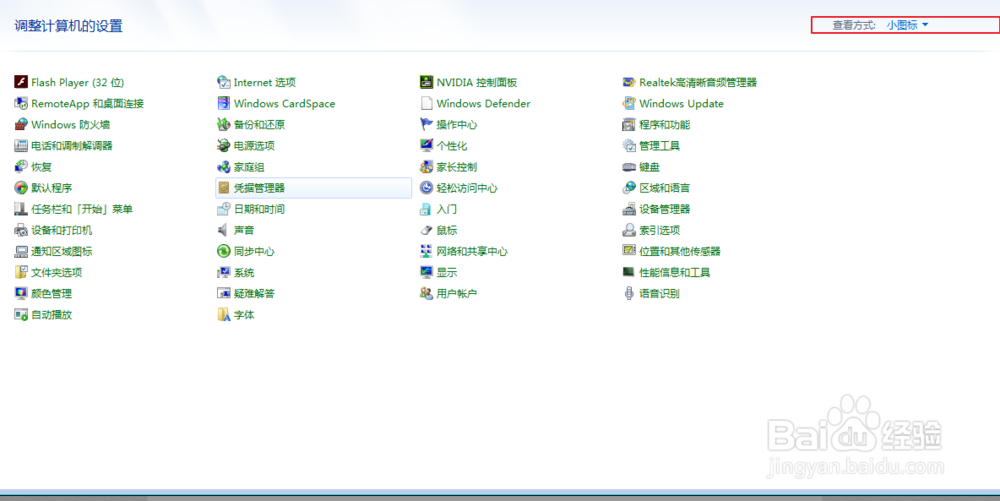Image resolution: width=1000 pixels, height=501 pixels.
Task: Open the 备份和还原 icon
Action: tap(224, 124)
